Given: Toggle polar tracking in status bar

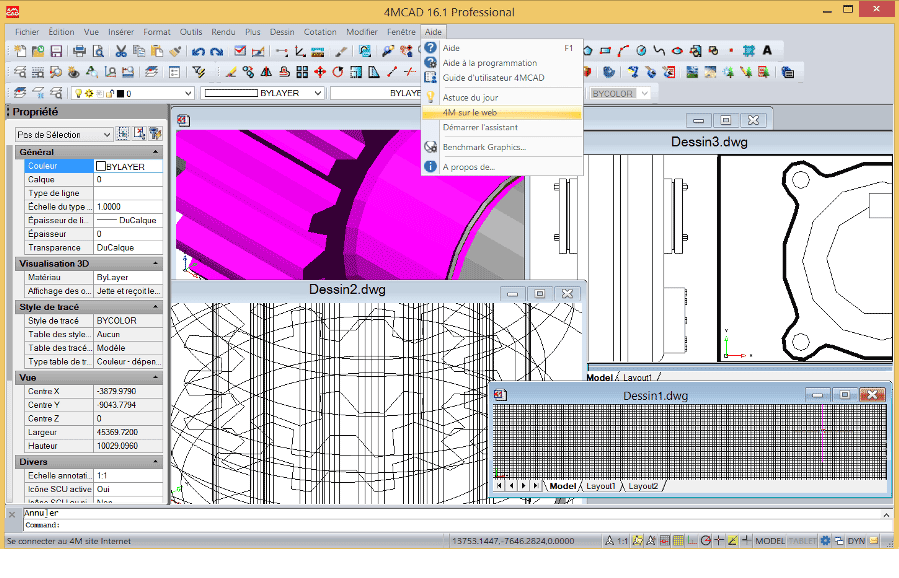Looking at the screenshot, I should point(706,540).
